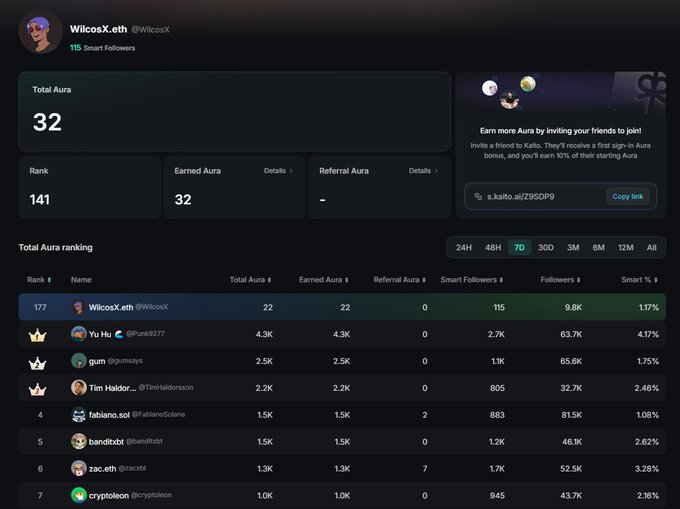This screenshot has height=509, width=680.
Task: Sort table by Smart % column
Action: coord(639,280)
